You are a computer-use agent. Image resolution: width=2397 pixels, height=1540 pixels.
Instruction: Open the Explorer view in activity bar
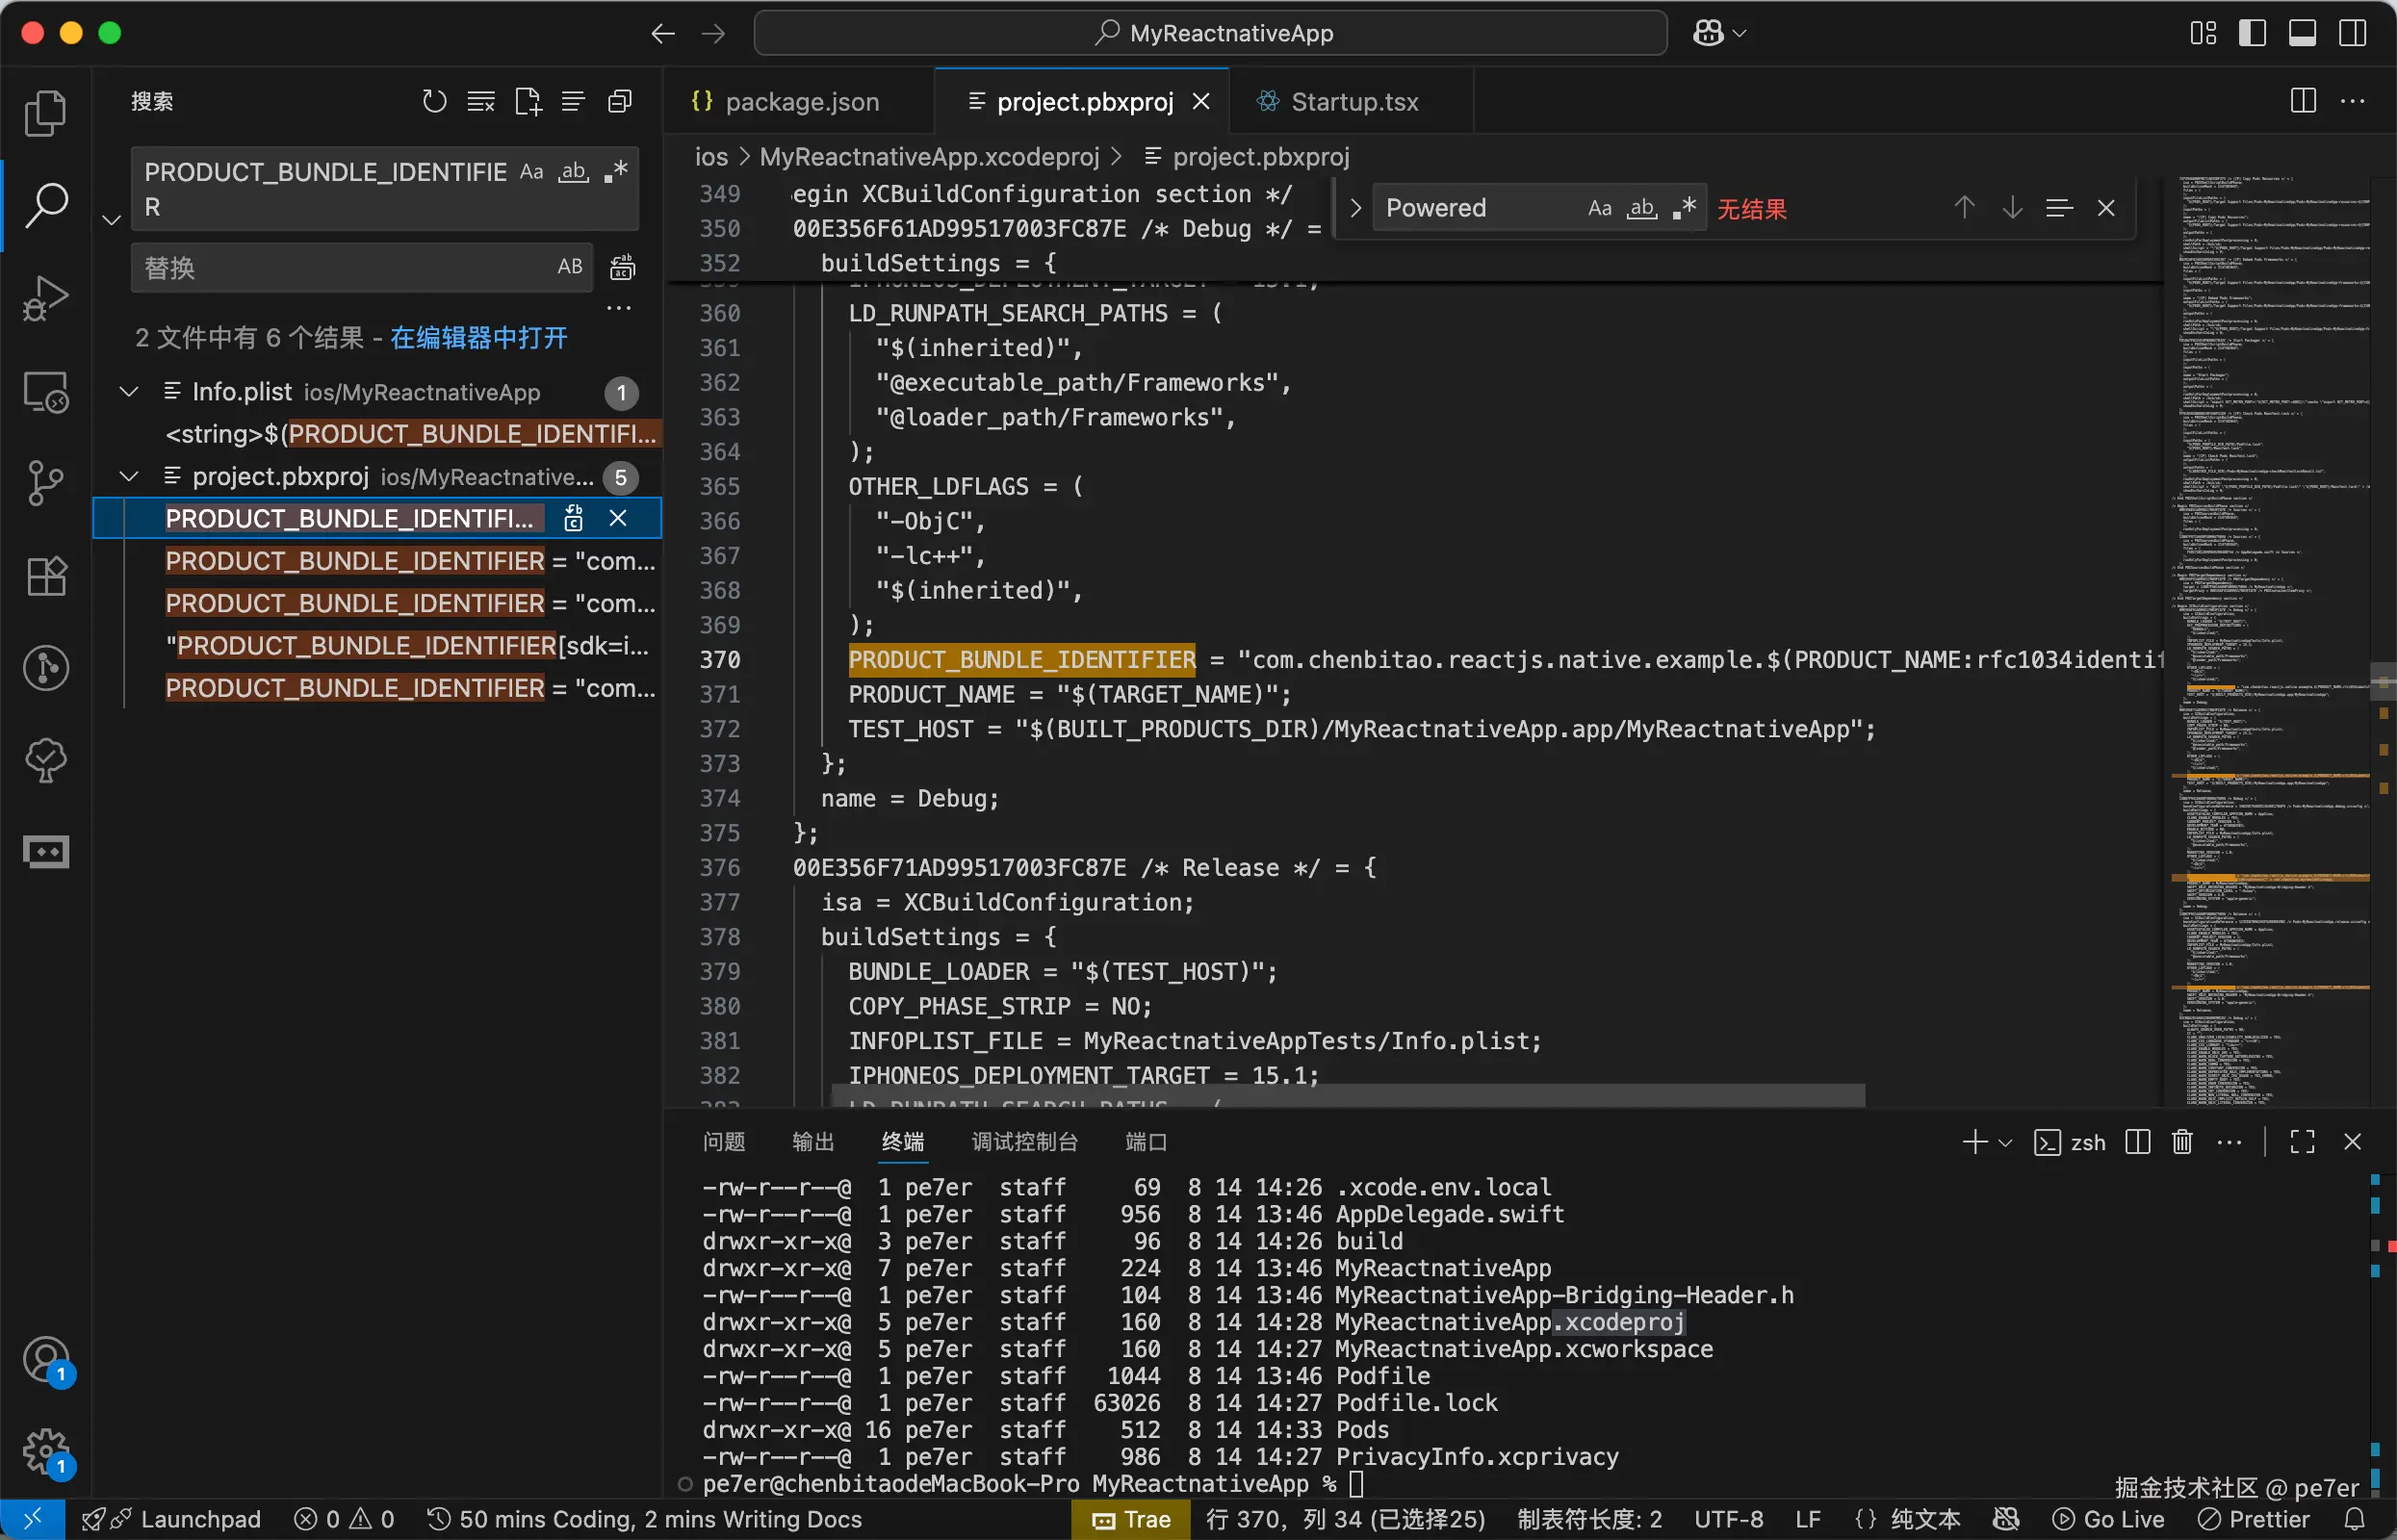pyautogui.click(x=45, y=113)
